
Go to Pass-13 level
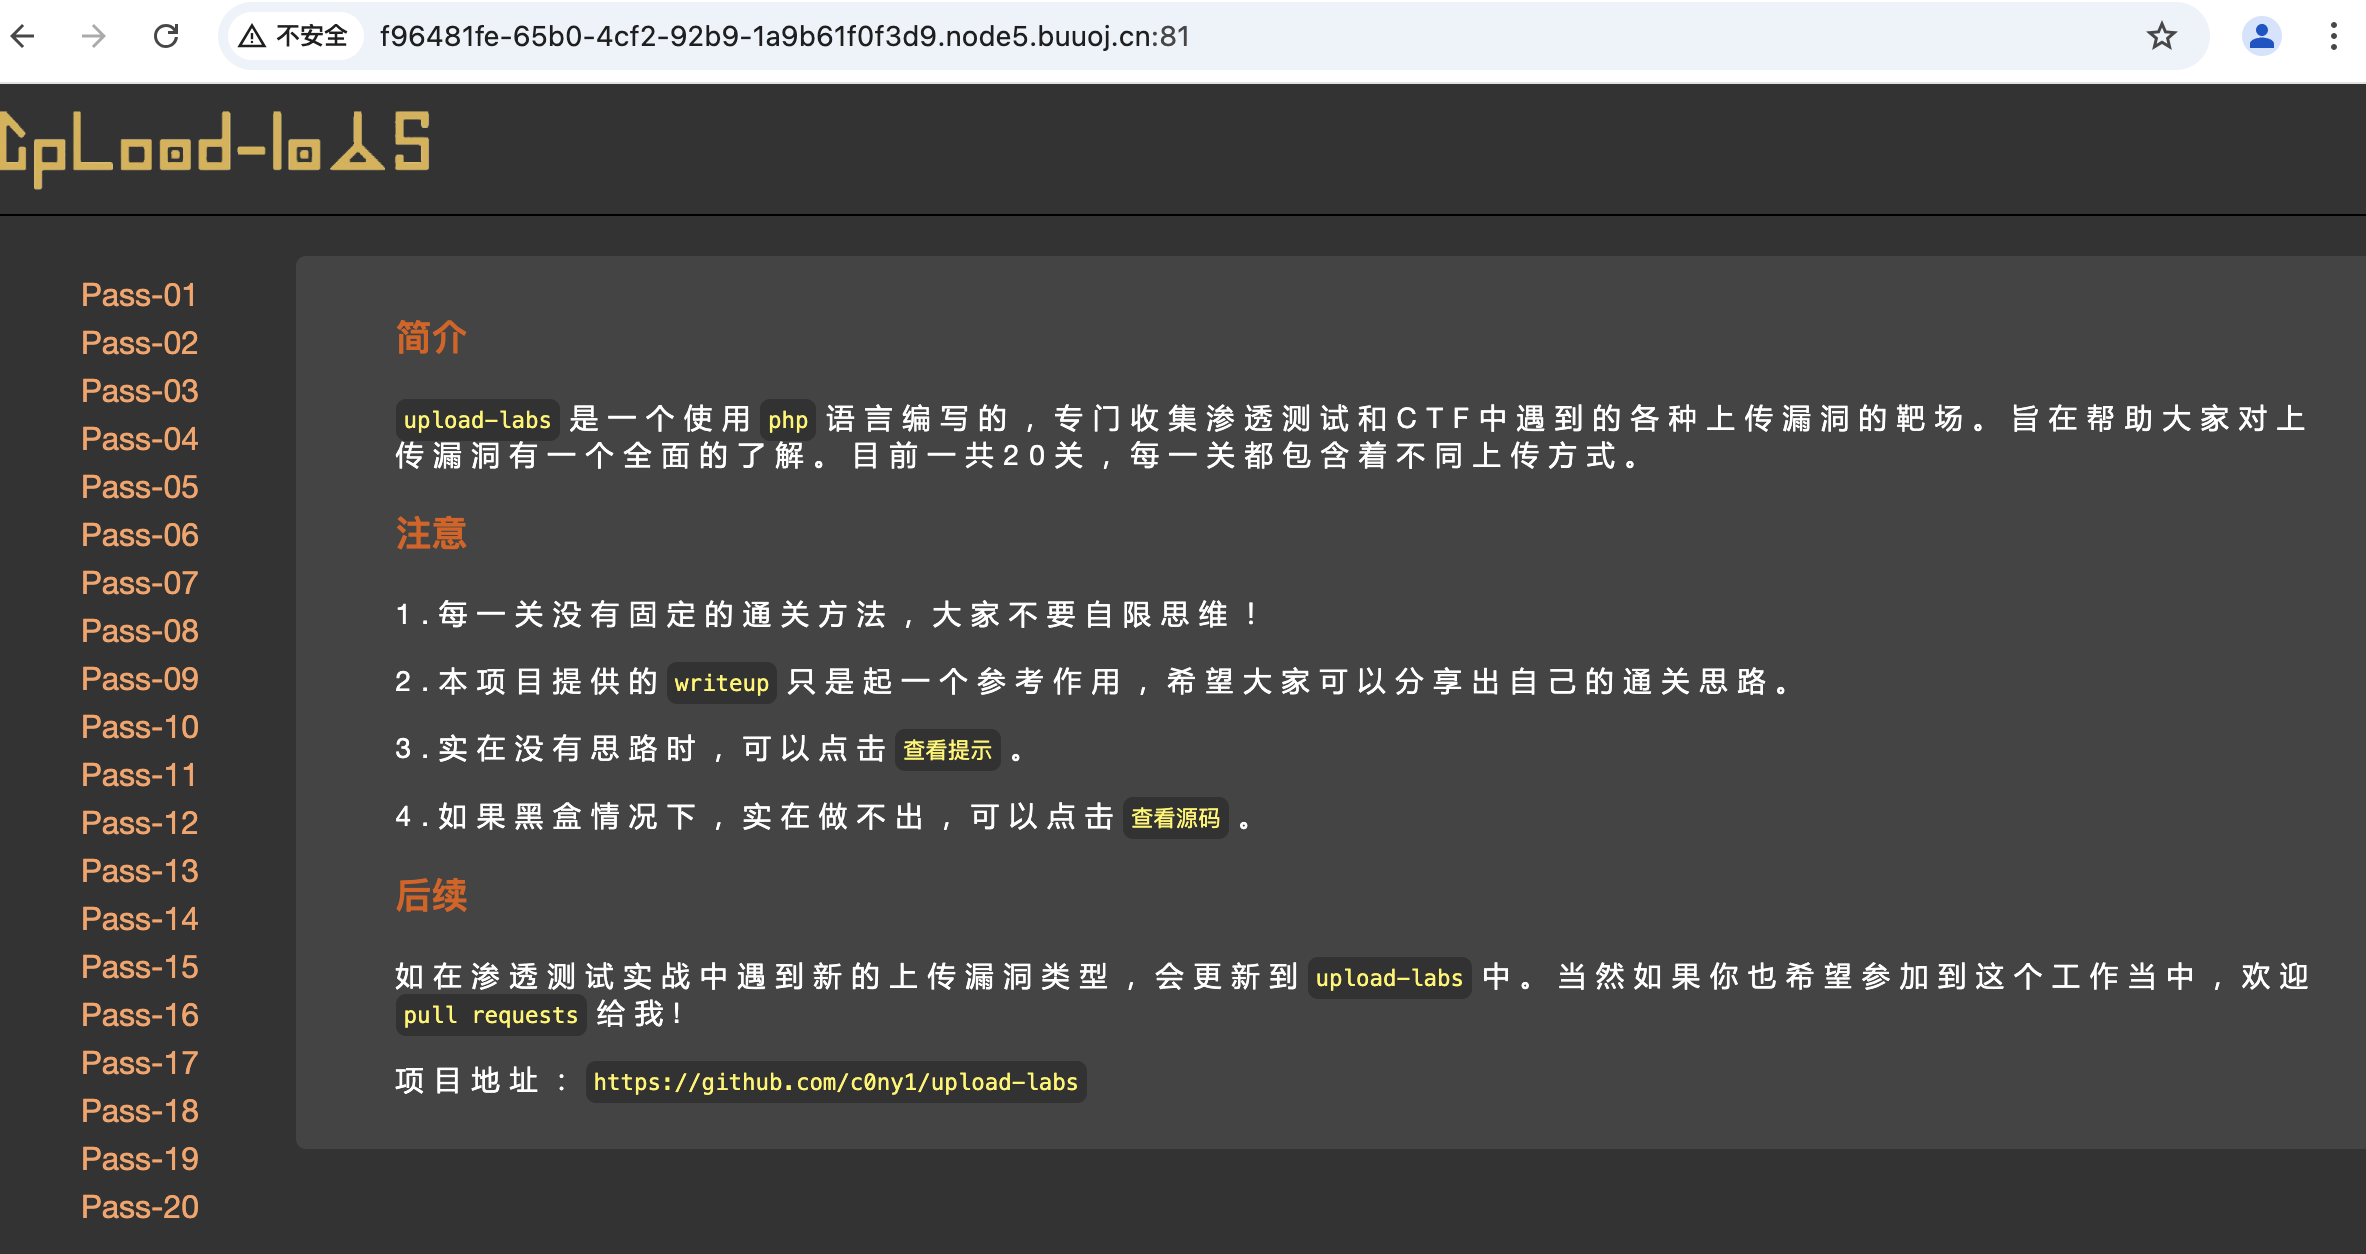(x=139, y=871)
